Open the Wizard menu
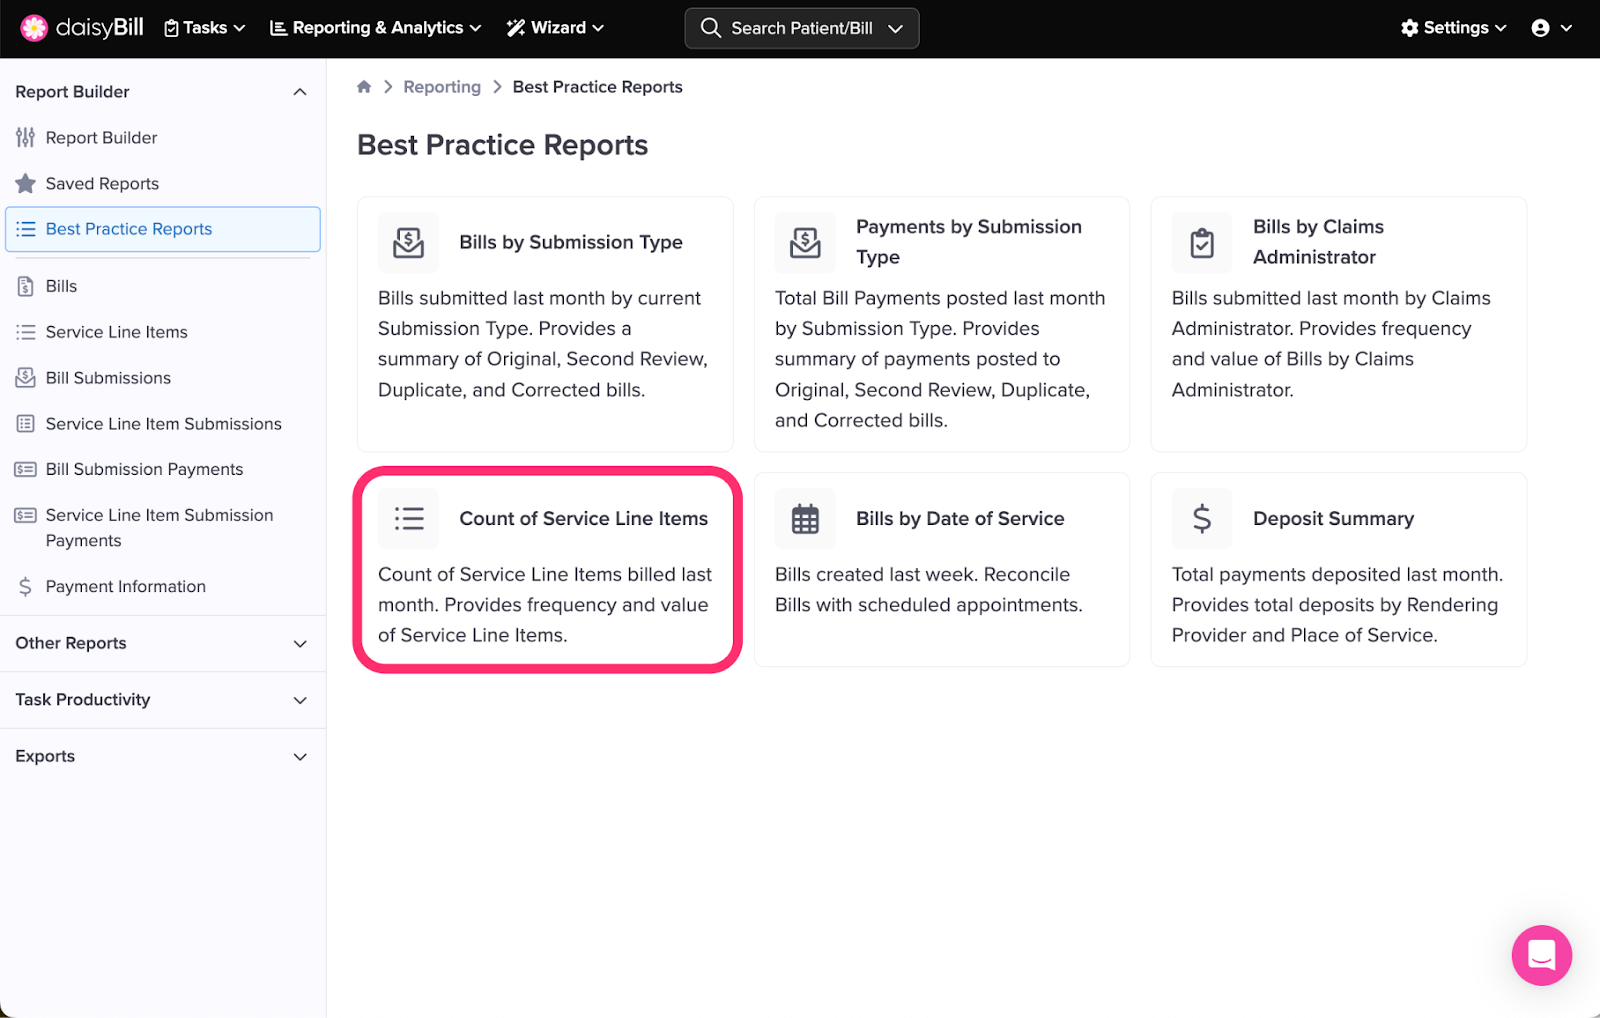1600x1018 pixels. click(555, 28)
